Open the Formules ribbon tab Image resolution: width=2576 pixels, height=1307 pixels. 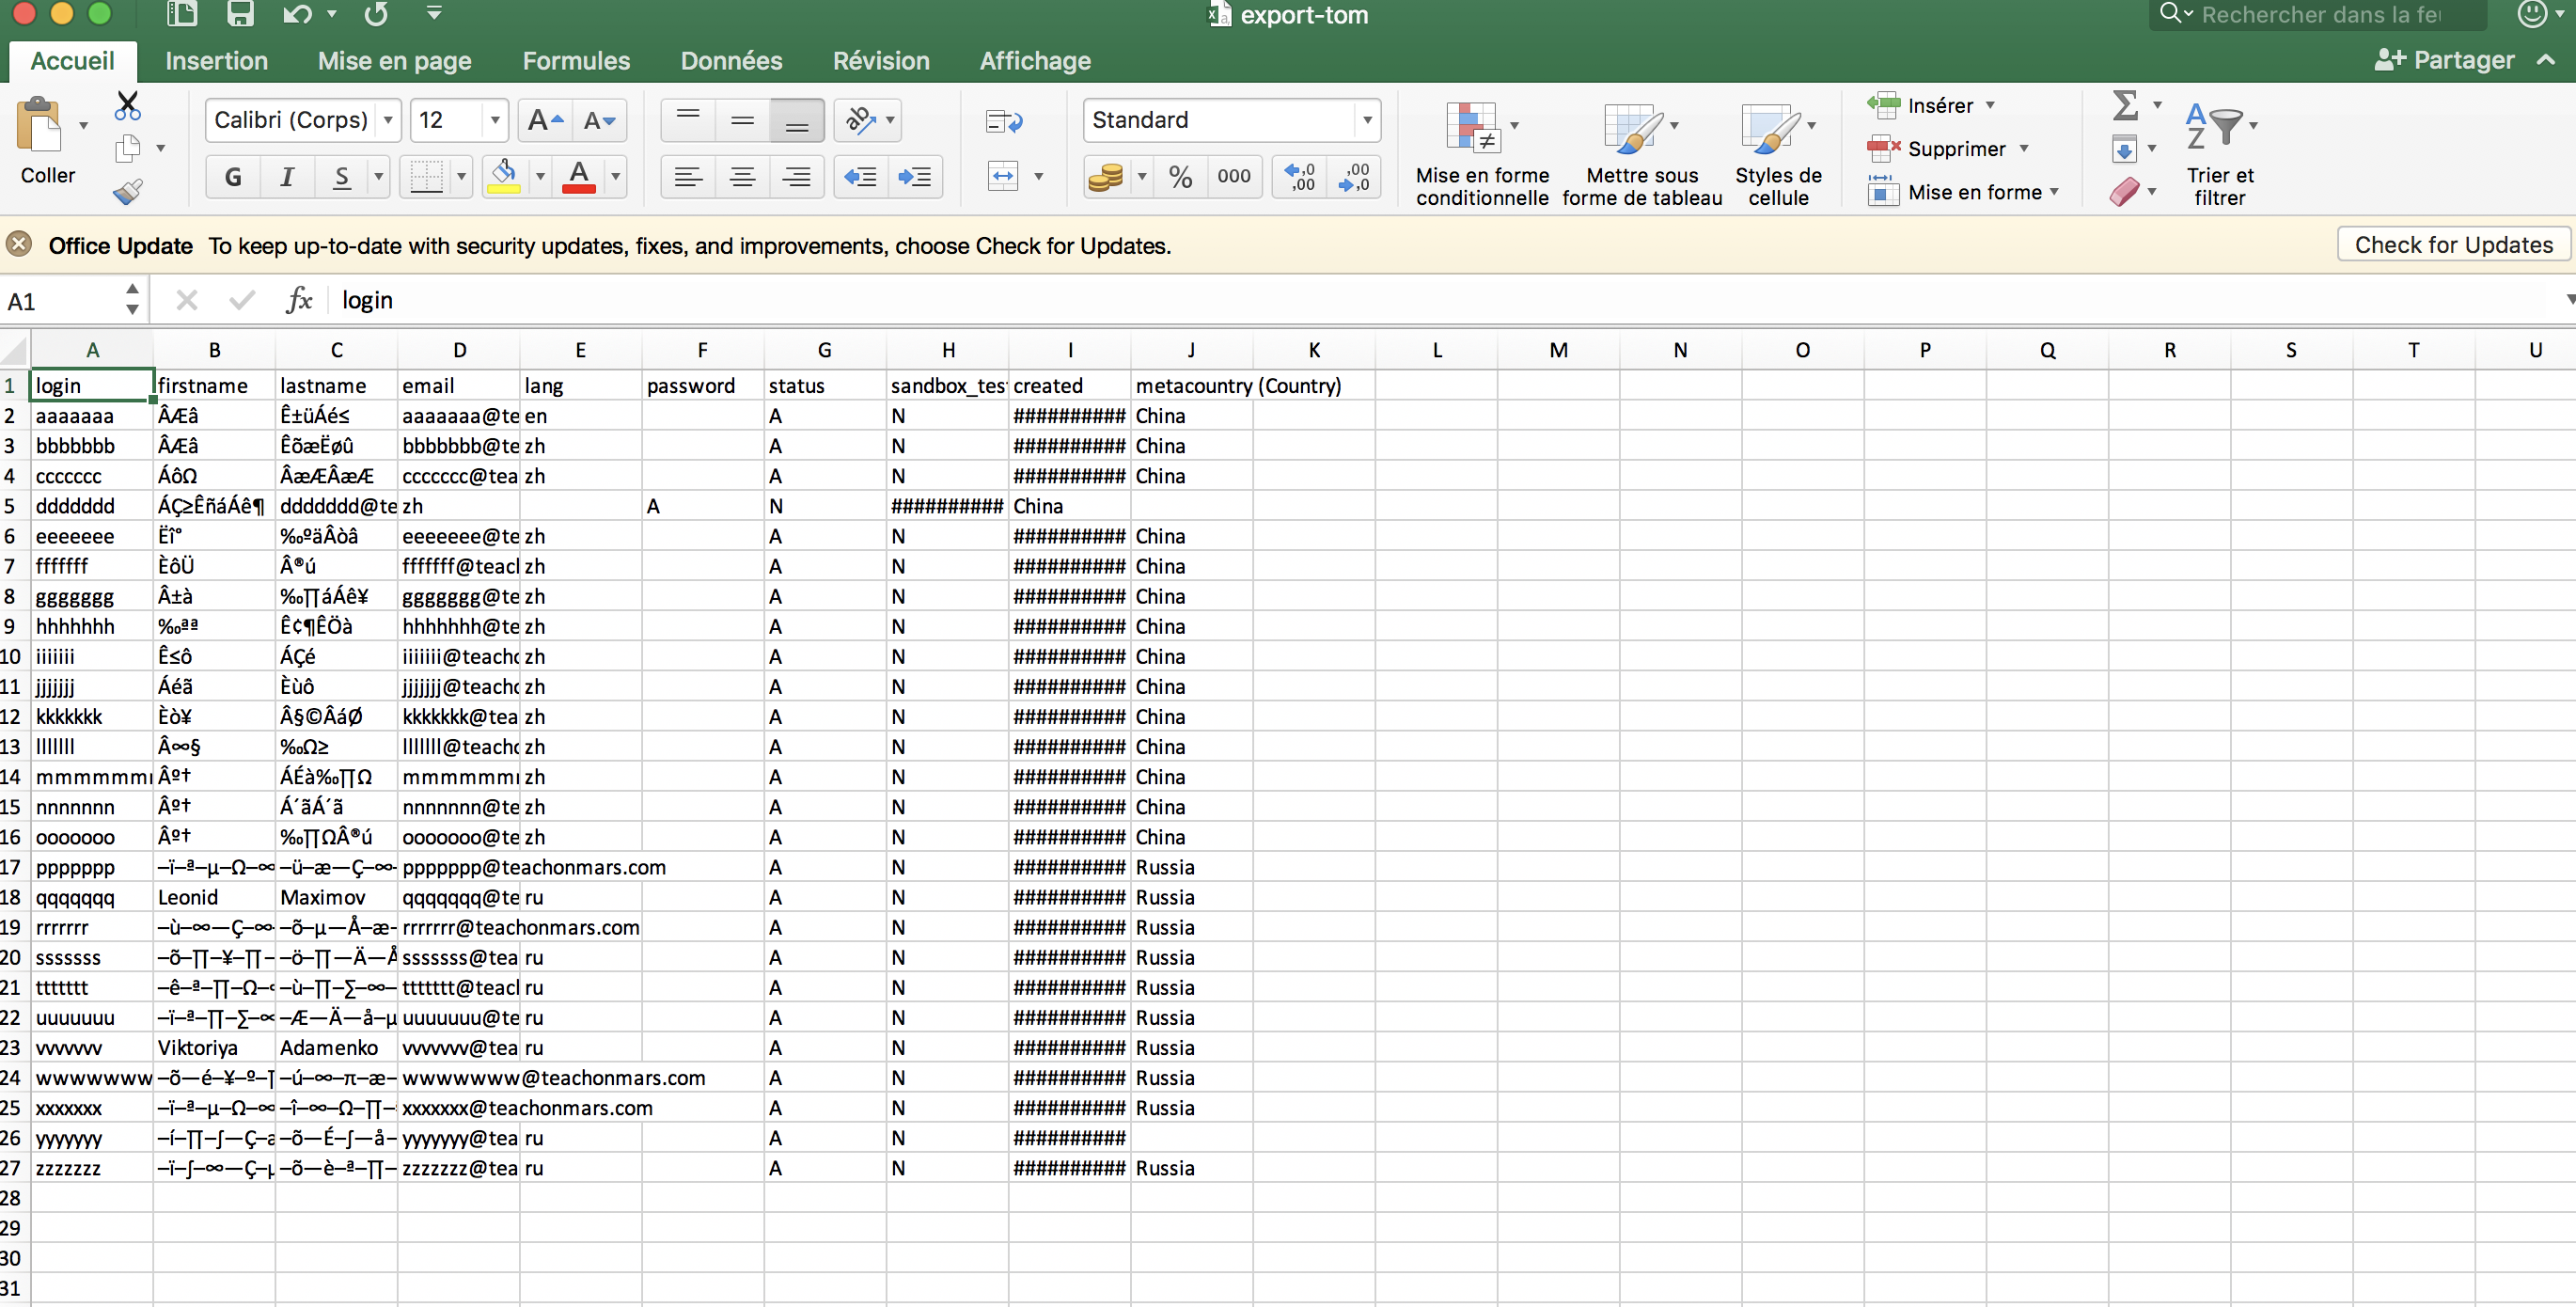click(574, 60)
